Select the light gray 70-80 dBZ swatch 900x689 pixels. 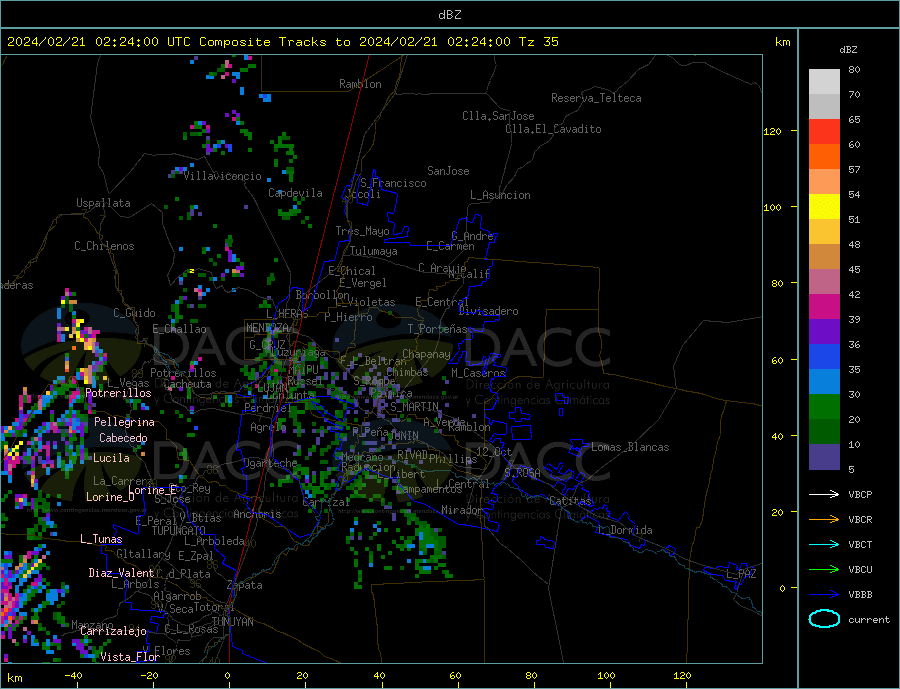824,82
